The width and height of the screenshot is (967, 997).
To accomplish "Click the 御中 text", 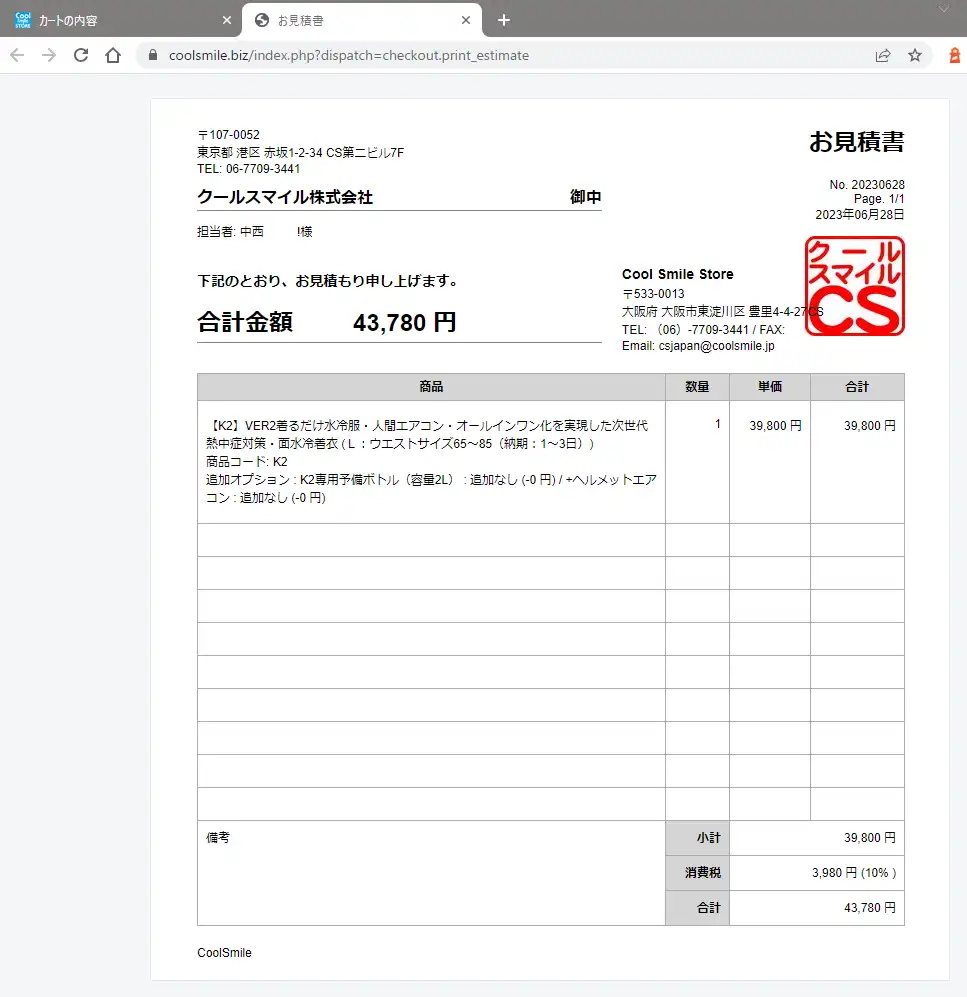I will 586,196.
